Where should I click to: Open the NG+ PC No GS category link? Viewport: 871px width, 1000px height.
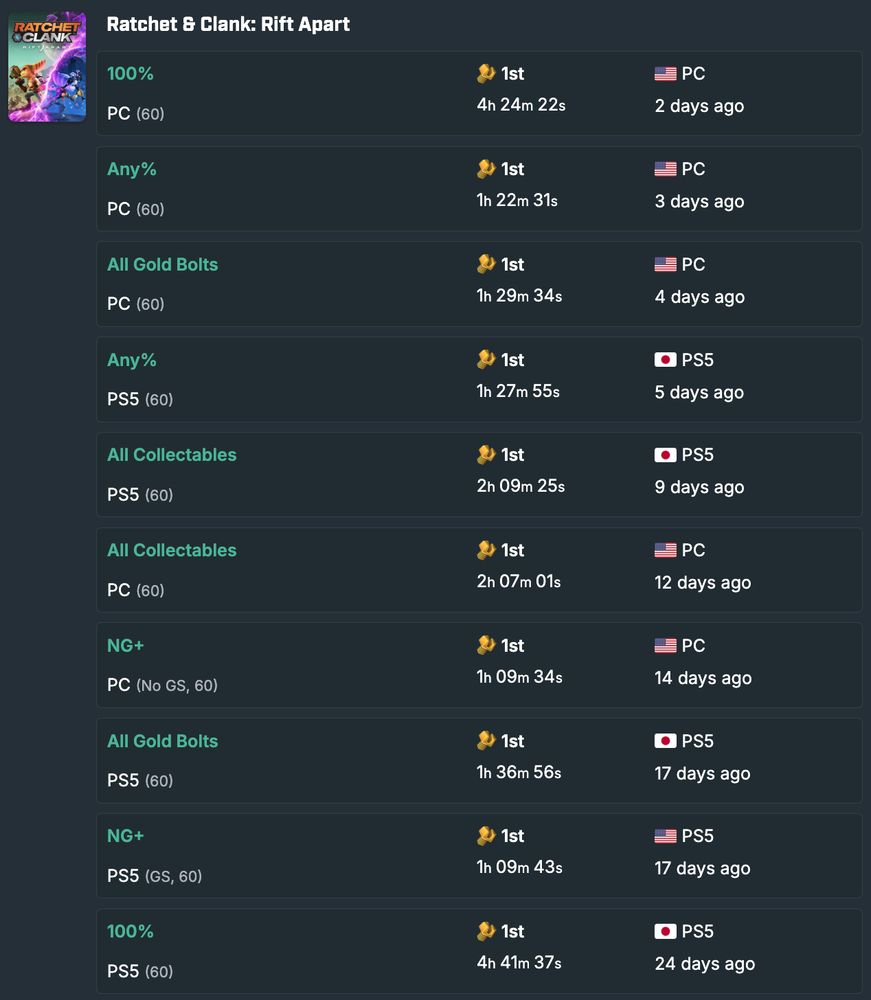125,645
